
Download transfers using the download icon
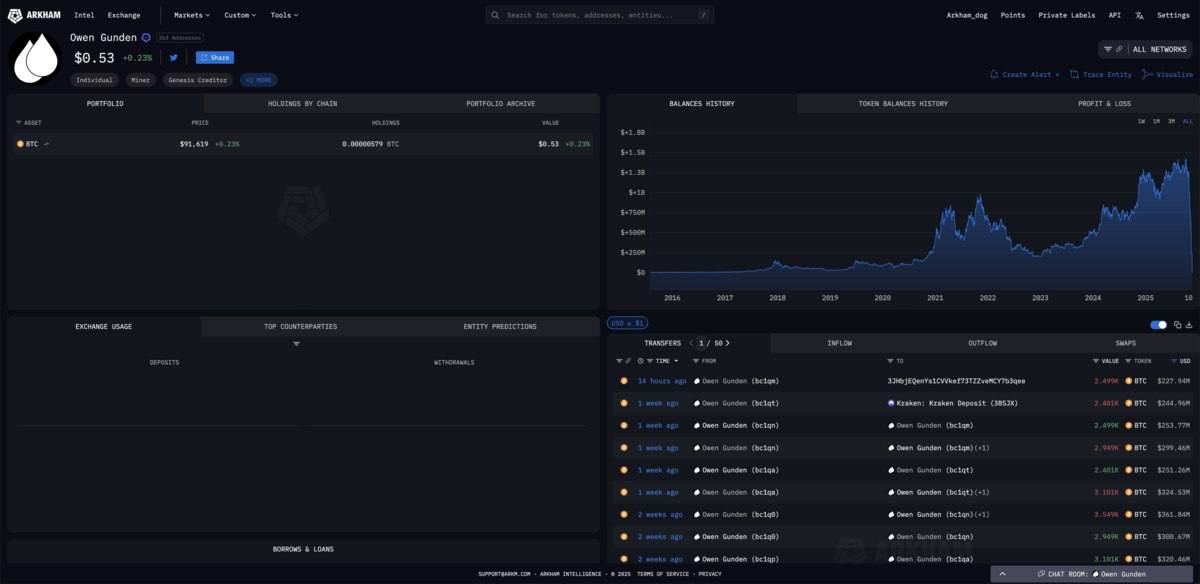click(1189, 325)
